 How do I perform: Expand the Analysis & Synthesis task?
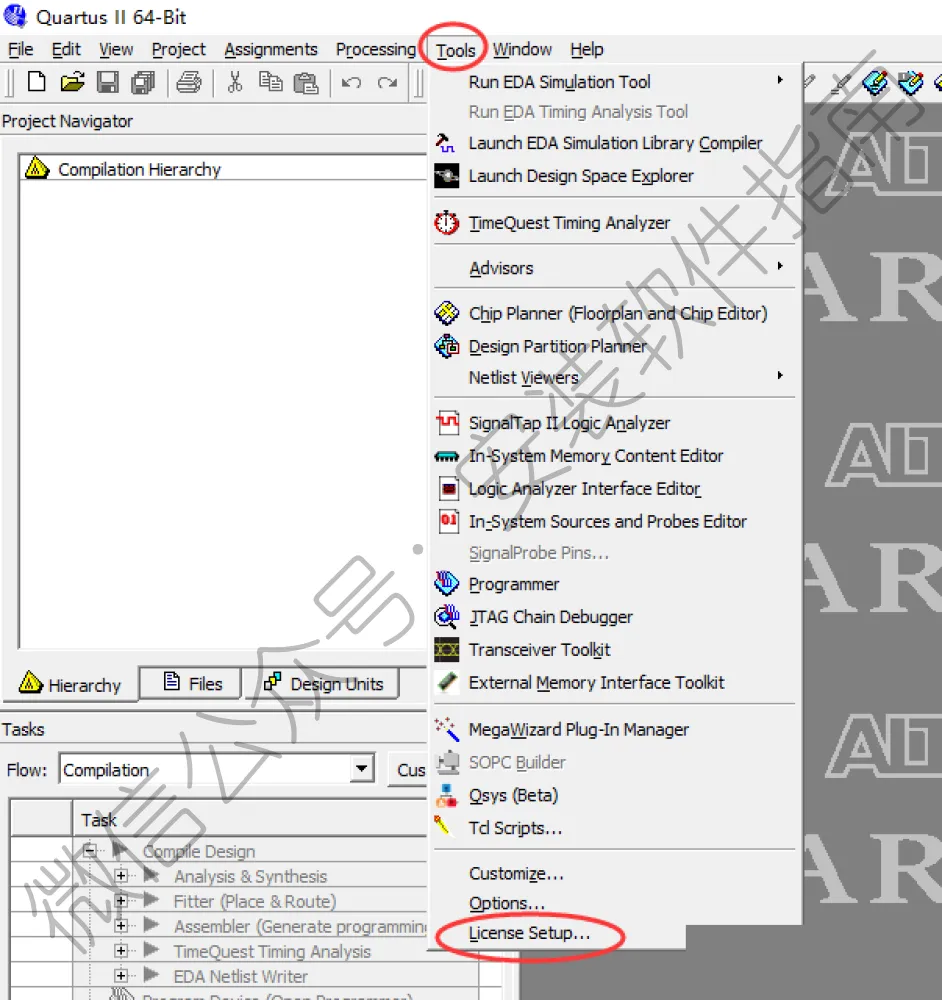[121, 876]
